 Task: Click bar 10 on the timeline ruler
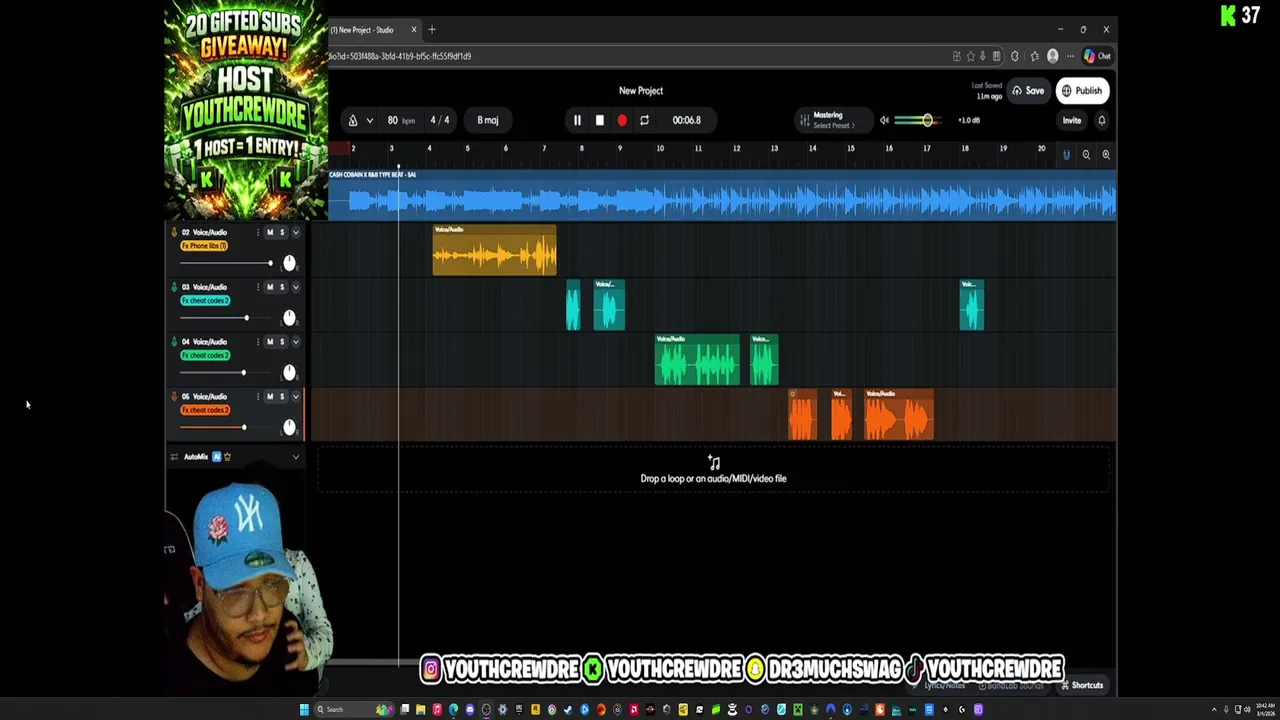[659, 149]
